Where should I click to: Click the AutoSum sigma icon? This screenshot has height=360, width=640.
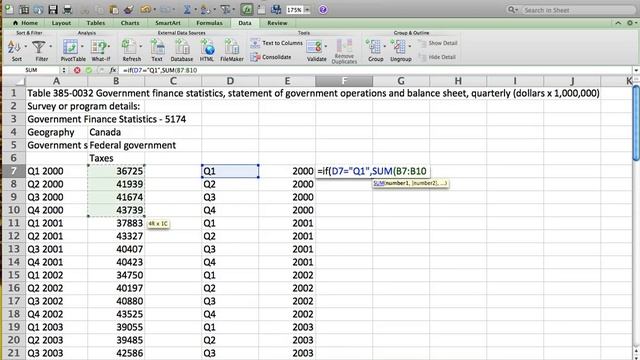pos(187,9)
